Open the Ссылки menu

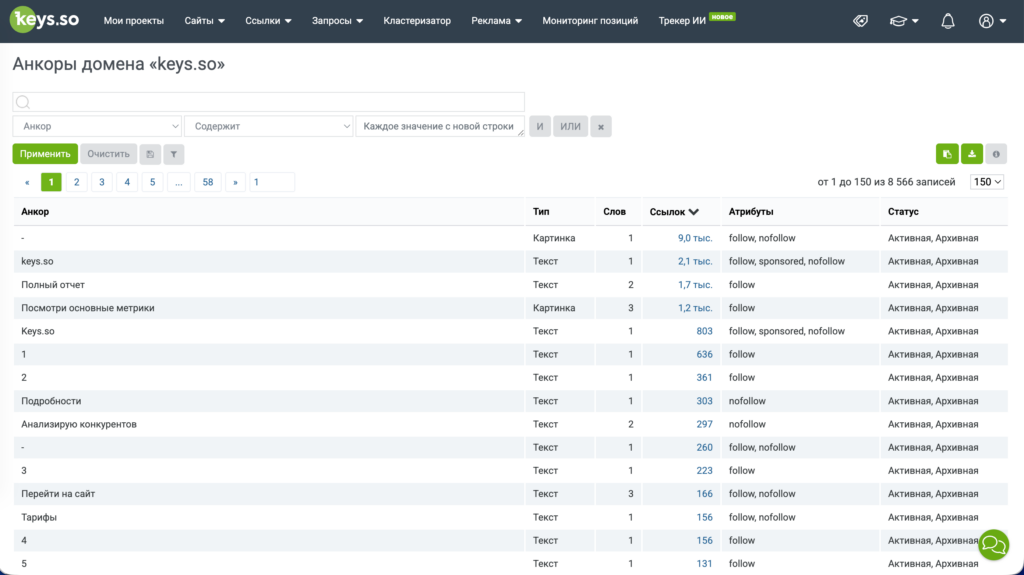pos(268,21)
